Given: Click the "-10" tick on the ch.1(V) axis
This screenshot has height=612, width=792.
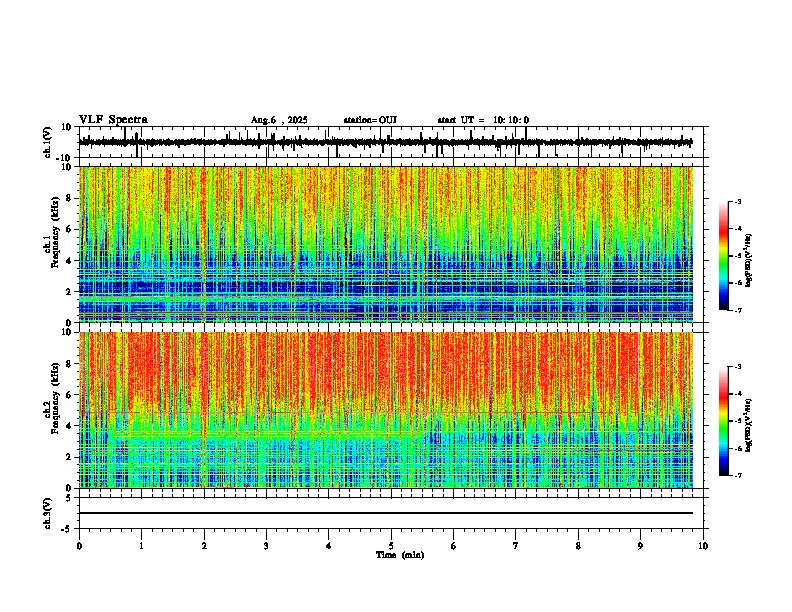Looking at the screenshot, I should point(65,158).
